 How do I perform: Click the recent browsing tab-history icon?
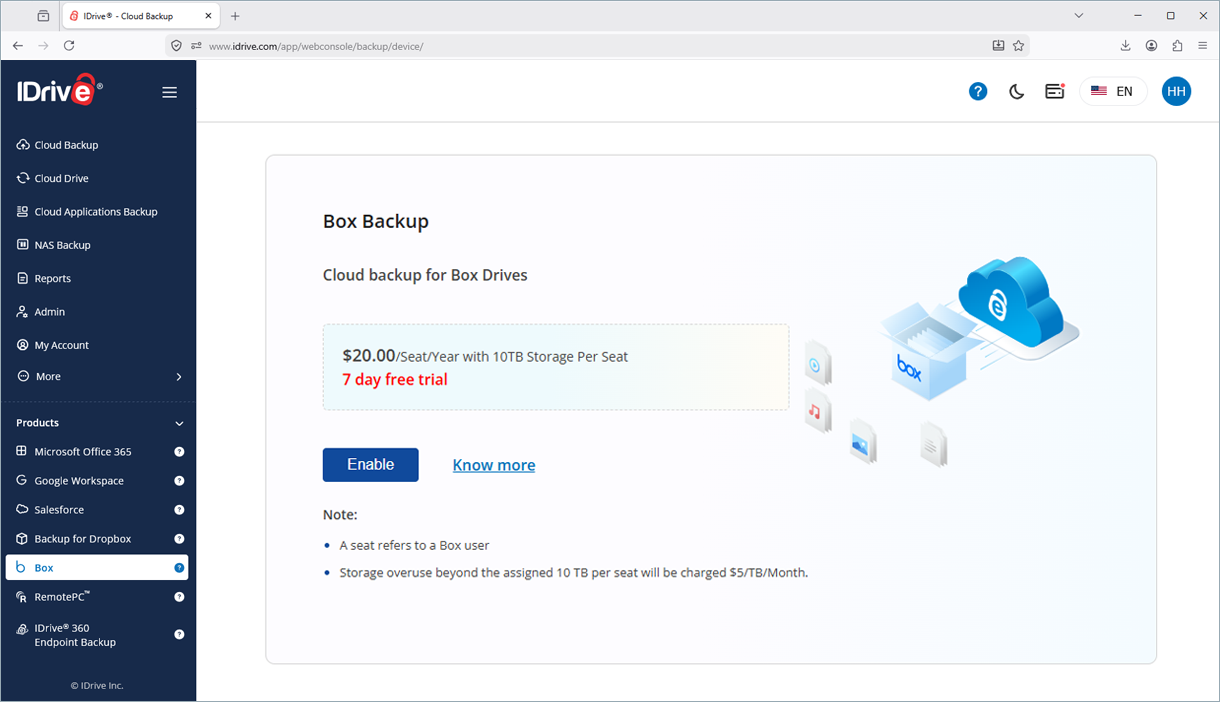[x=43, y=16]
